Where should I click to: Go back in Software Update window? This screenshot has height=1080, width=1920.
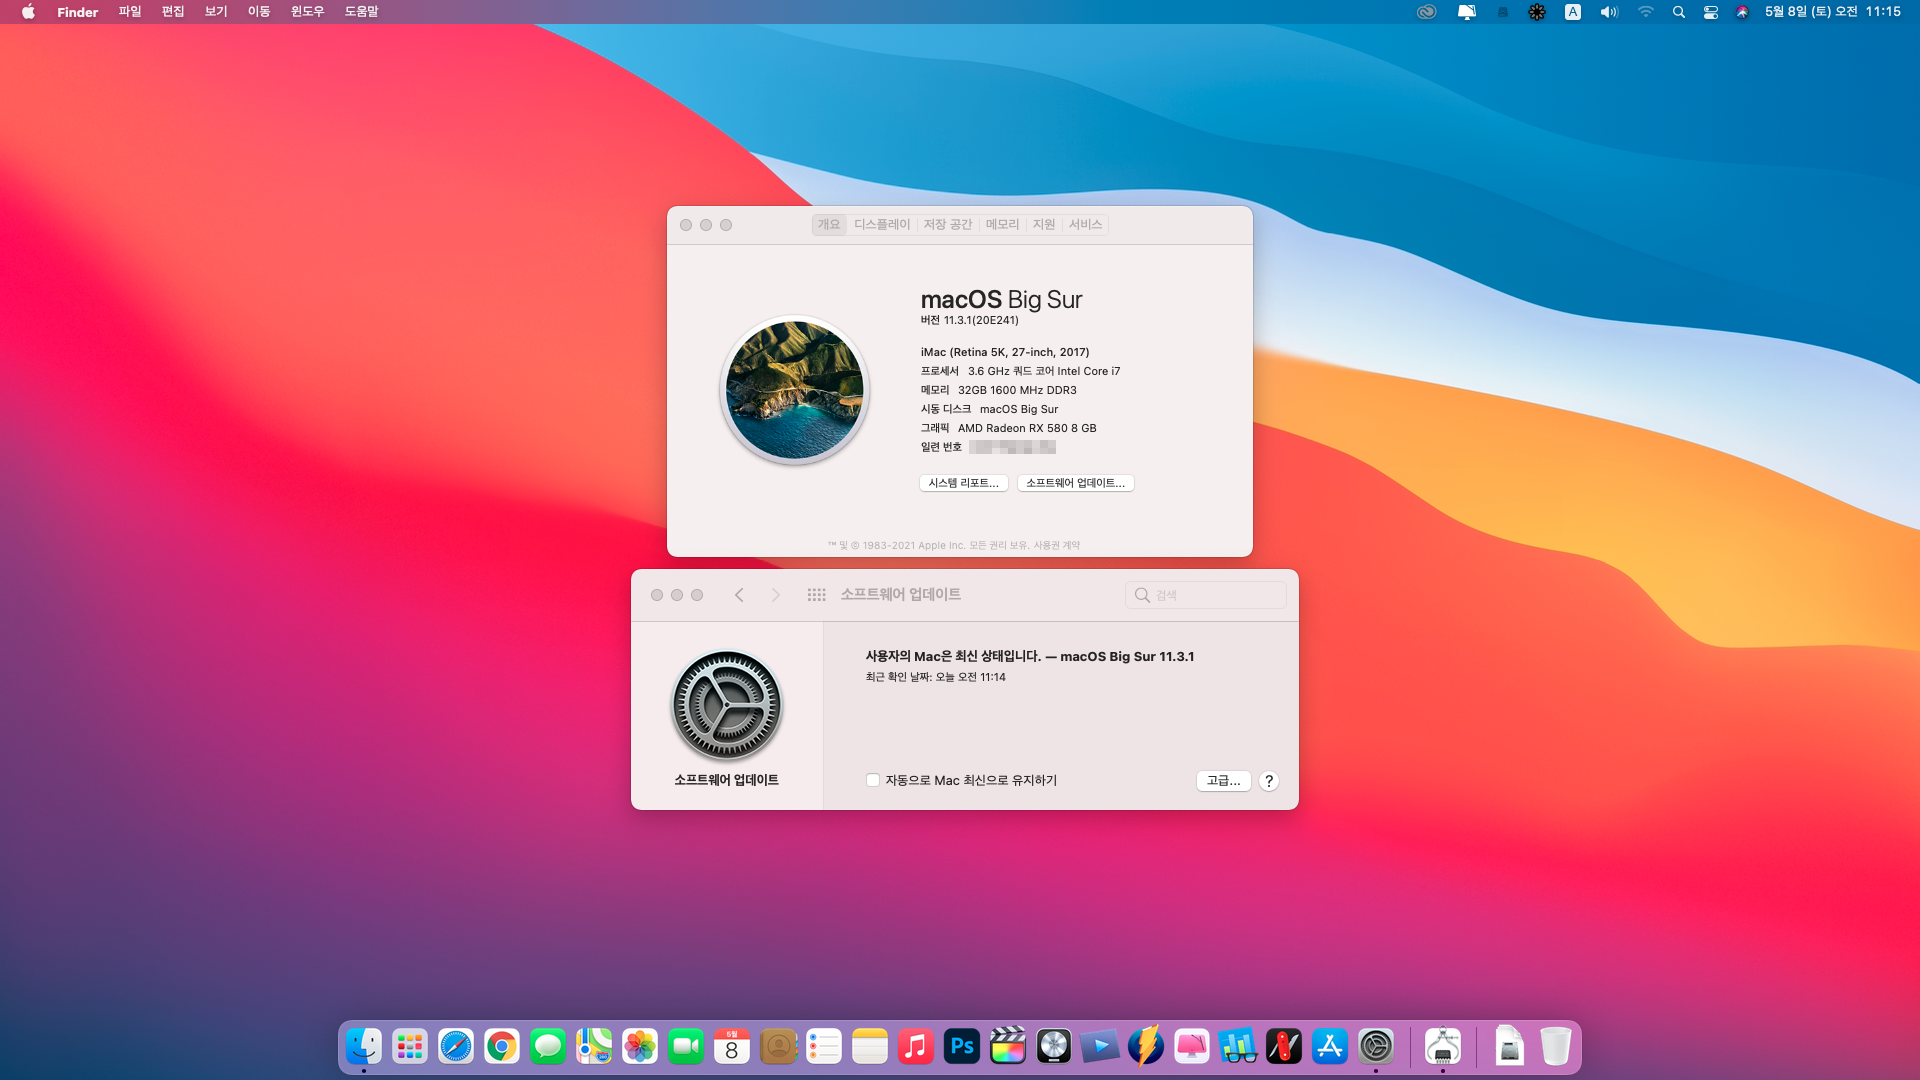point(739,595)
